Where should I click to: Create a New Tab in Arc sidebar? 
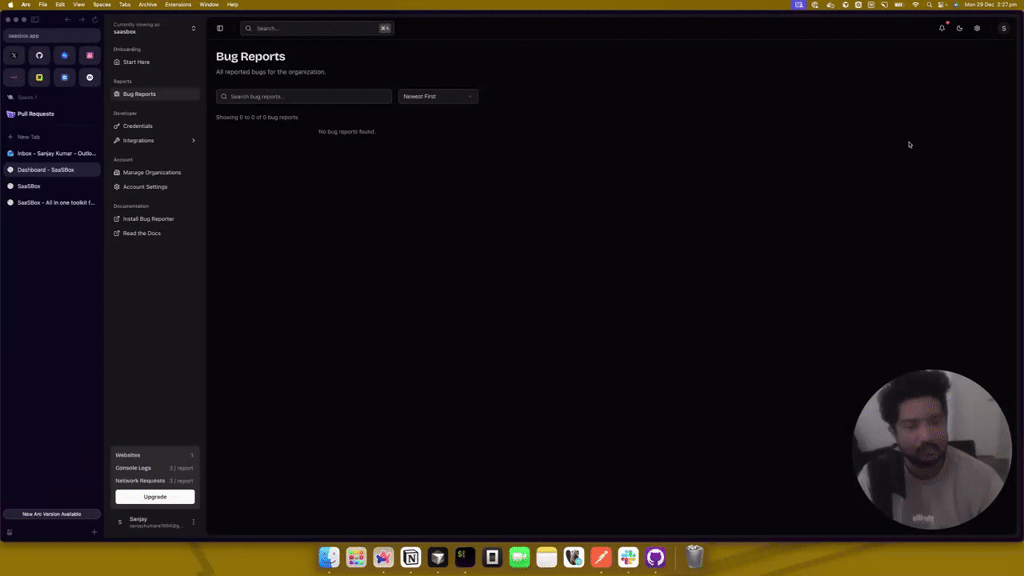[52, 137]
